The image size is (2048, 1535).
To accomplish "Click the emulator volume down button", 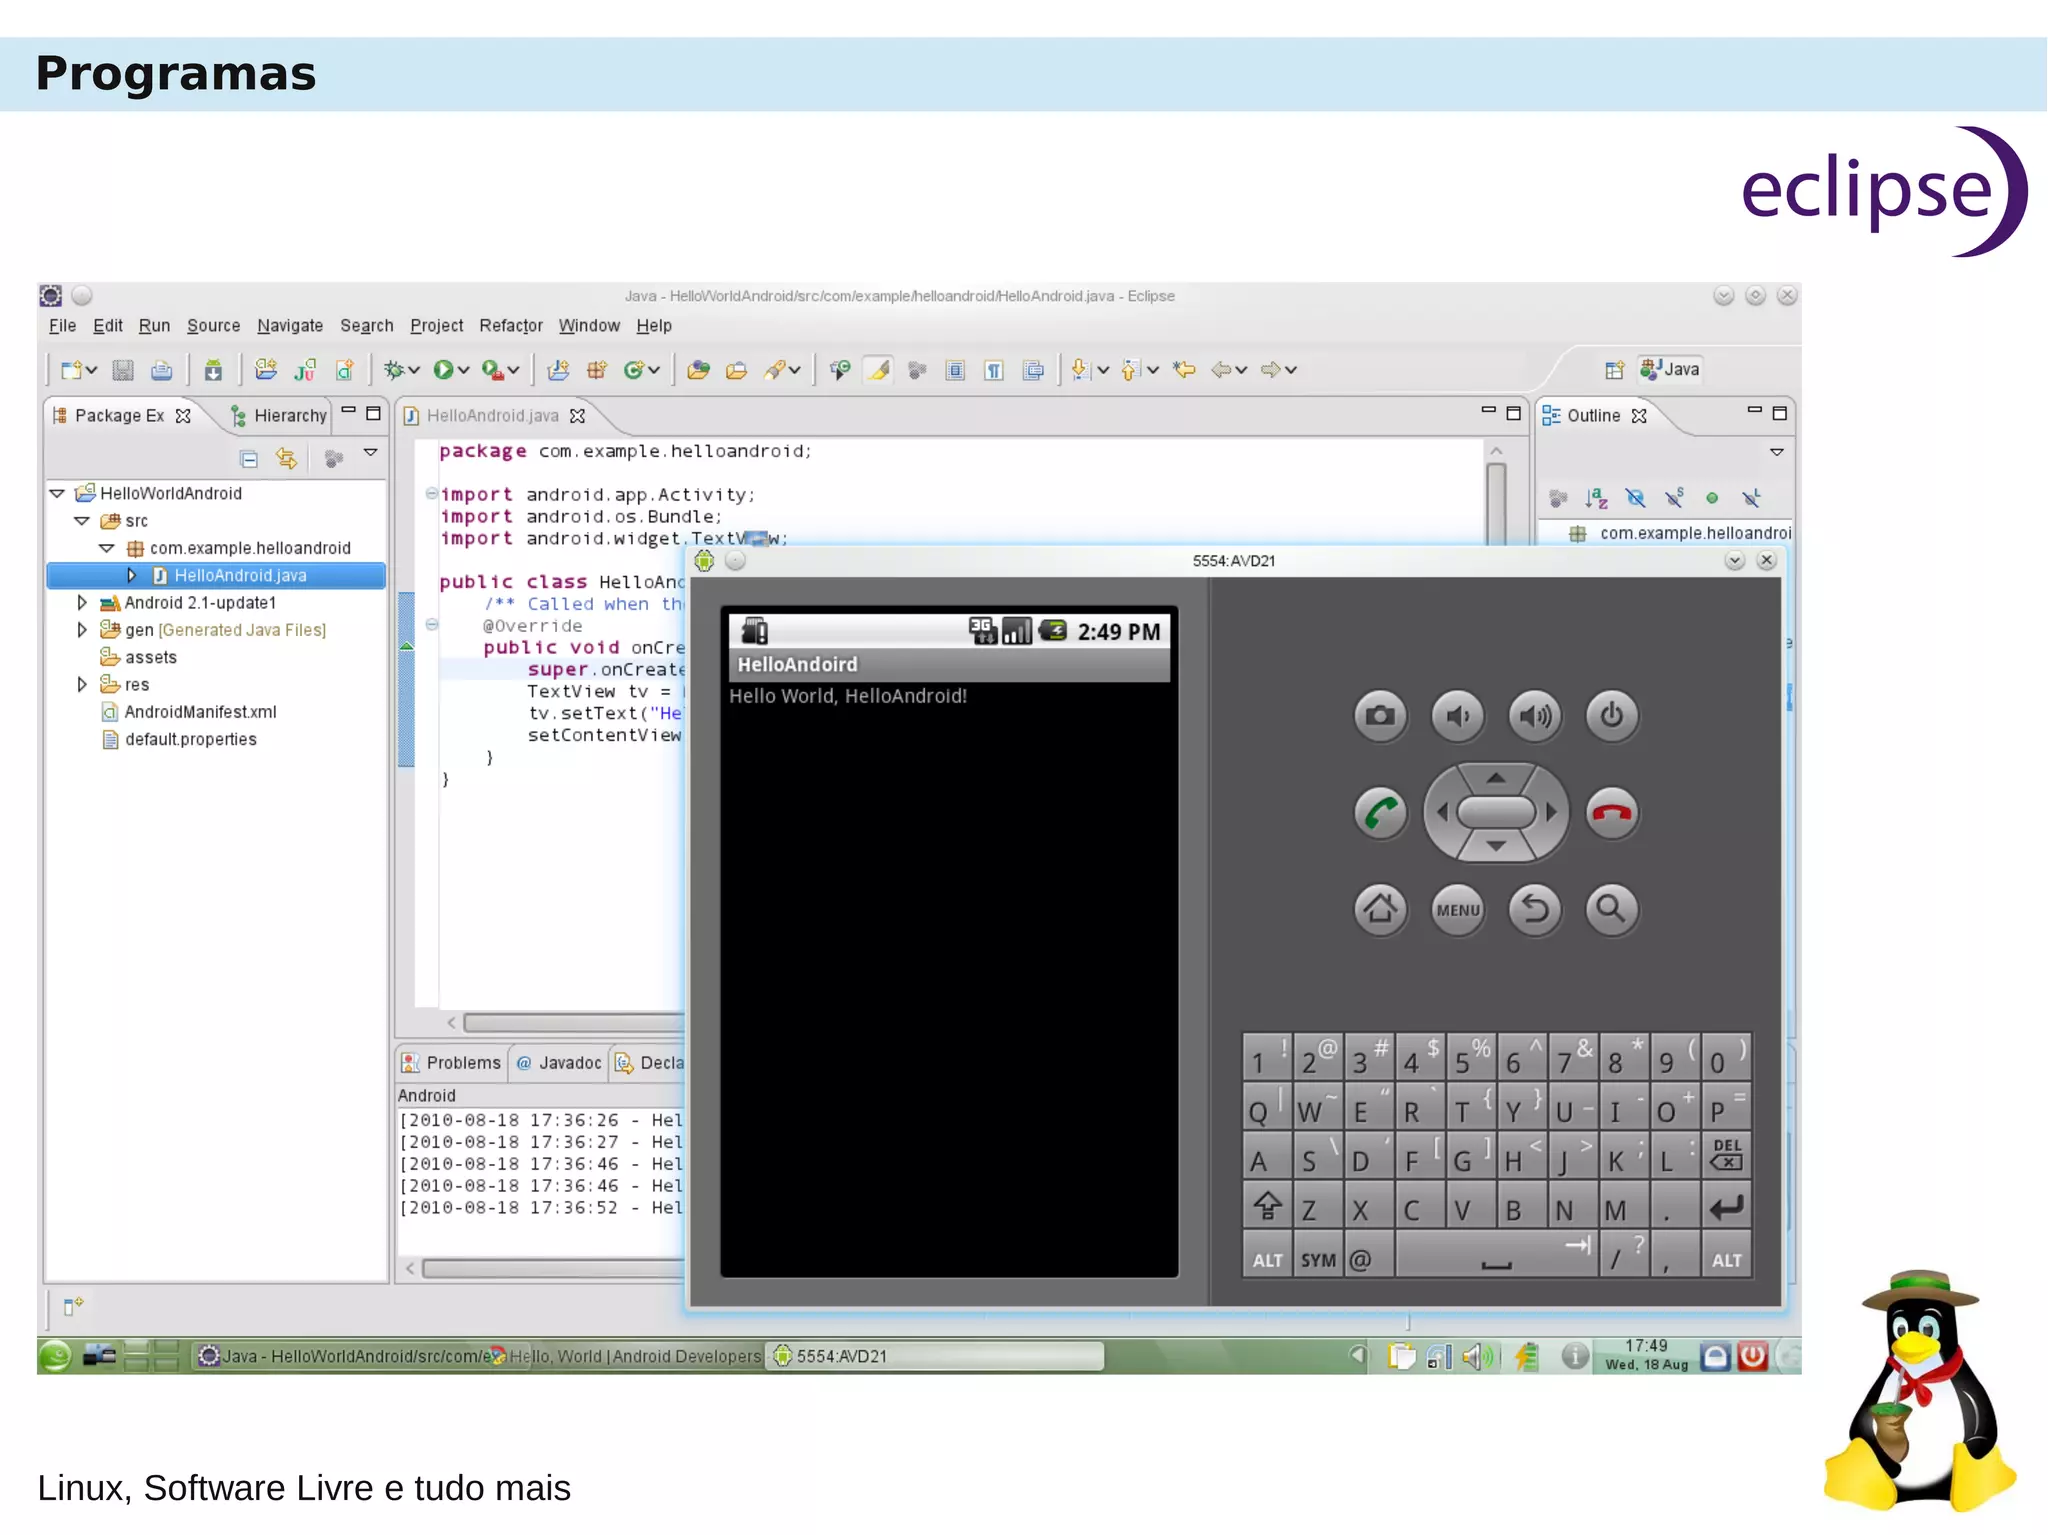I will (1457, 716).
